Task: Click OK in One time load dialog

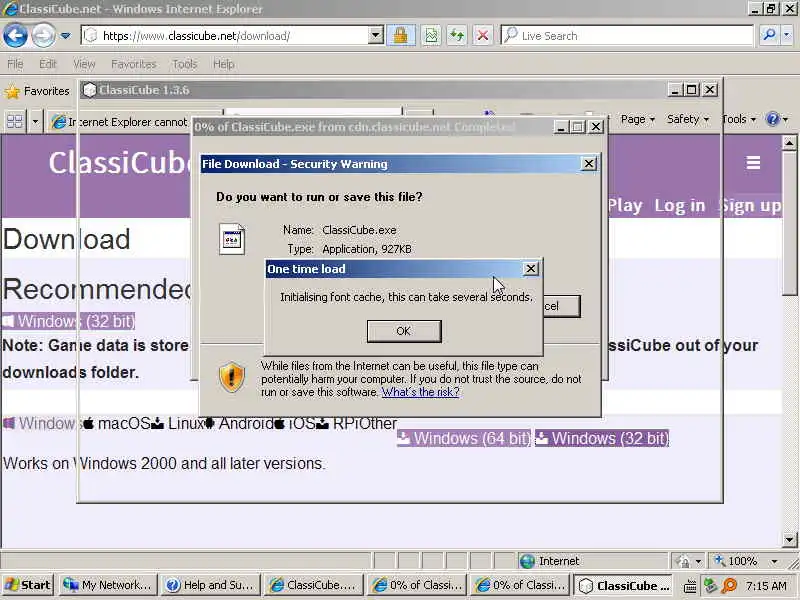Action: tap(404, 331)
